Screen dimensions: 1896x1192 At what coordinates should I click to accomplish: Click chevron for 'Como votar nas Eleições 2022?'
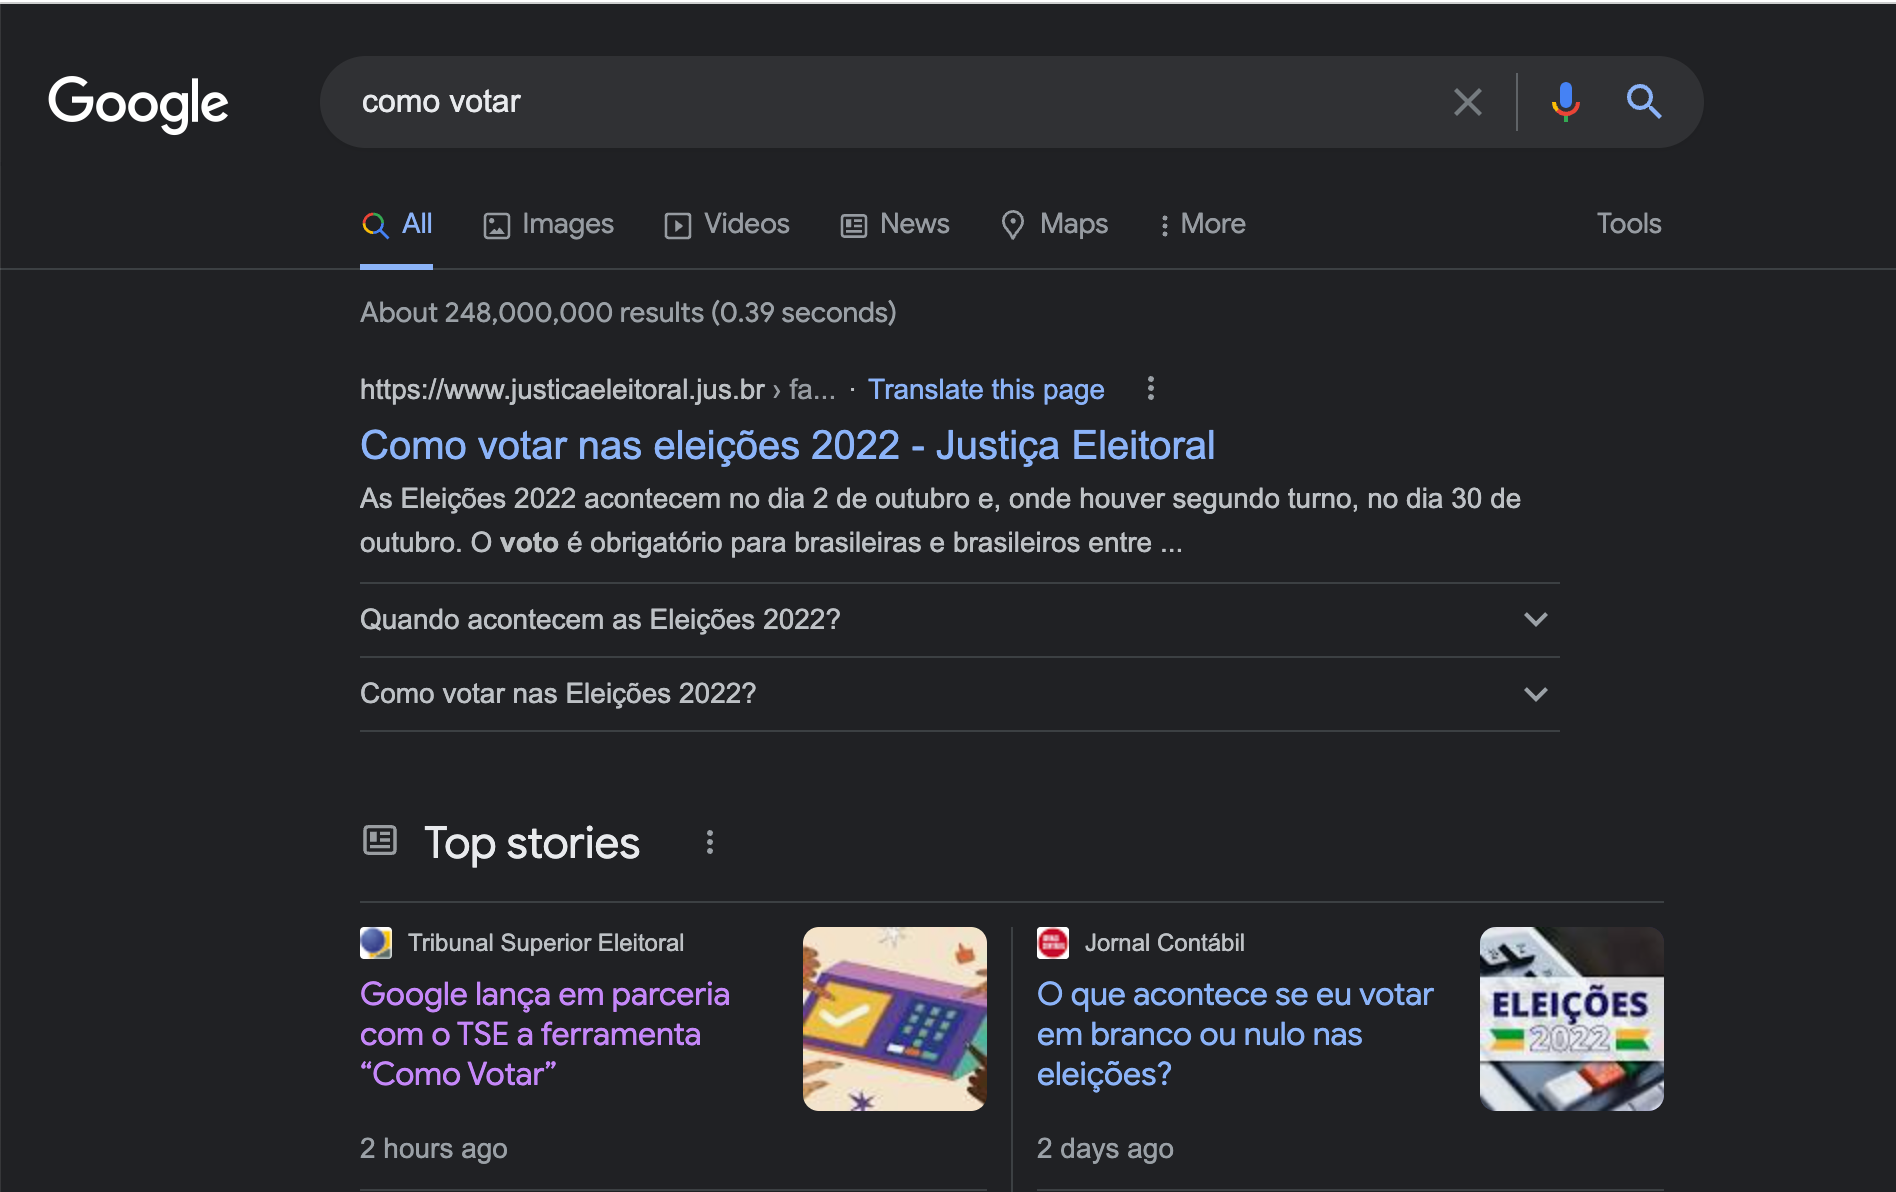pos(1536,694)
